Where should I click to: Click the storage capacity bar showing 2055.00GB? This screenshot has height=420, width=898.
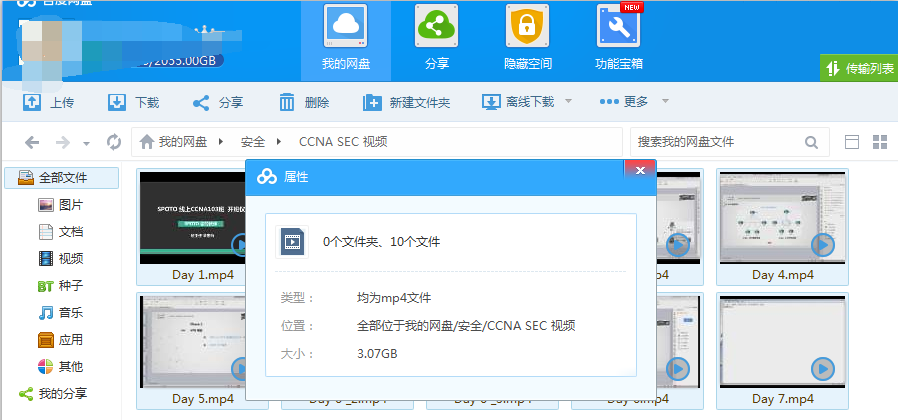pyautogui.click(x=178, y=60)
